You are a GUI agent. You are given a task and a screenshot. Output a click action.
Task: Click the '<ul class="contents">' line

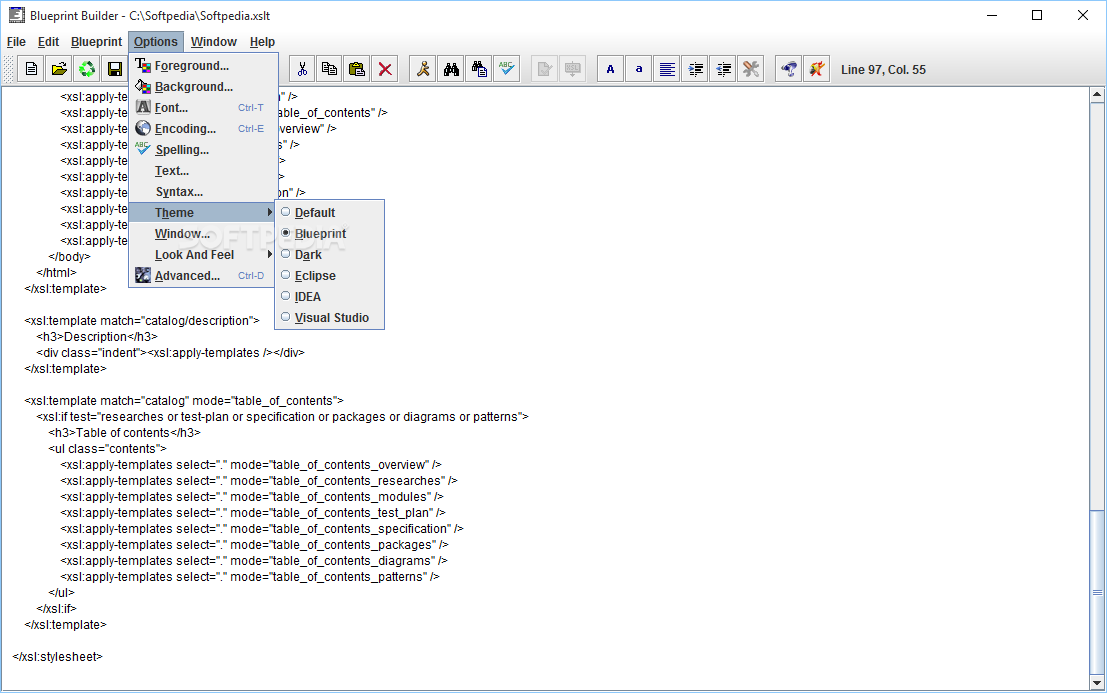click(x=107, y=449)
